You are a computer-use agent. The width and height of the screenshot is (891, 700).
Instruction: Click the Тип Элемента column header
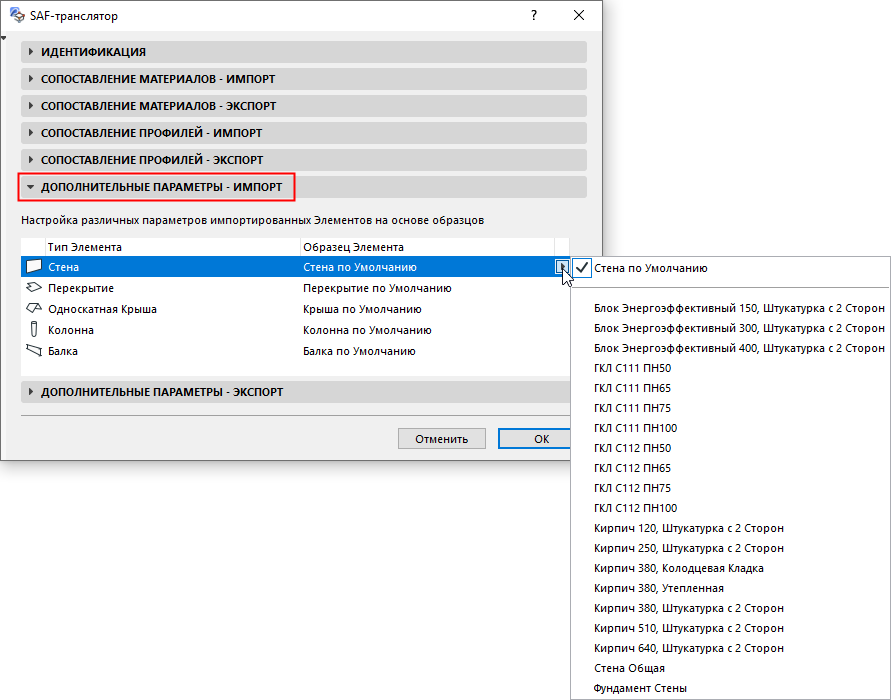(x=172, y=247)
